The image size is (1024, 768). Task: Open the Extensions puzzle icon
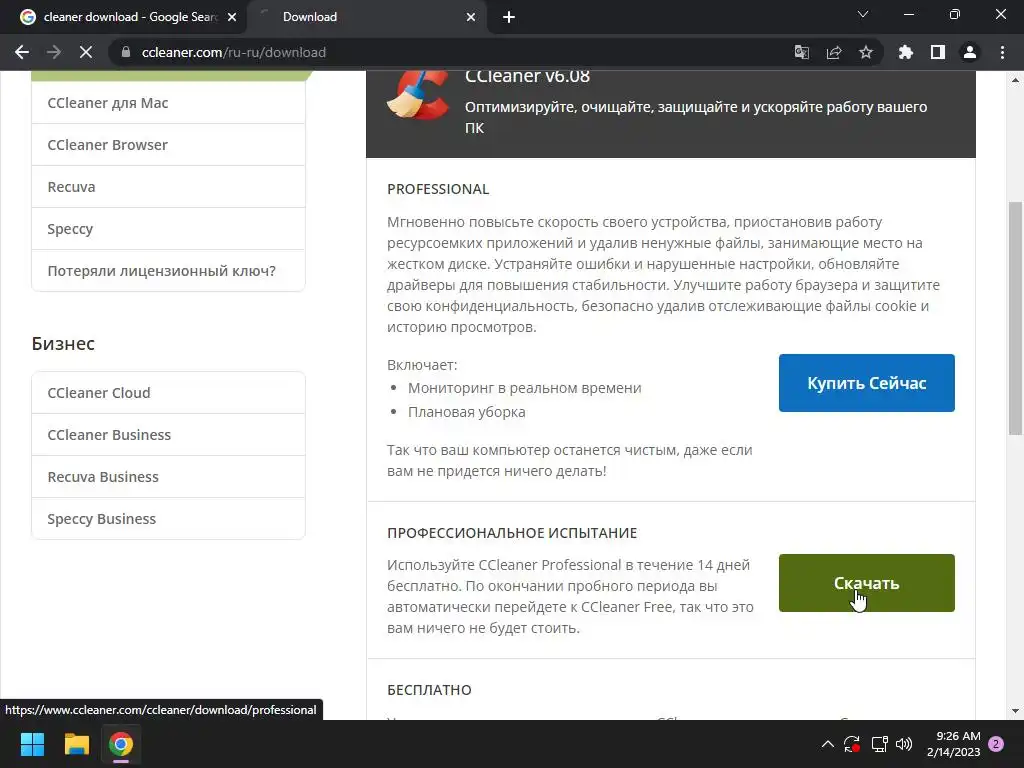906,52
